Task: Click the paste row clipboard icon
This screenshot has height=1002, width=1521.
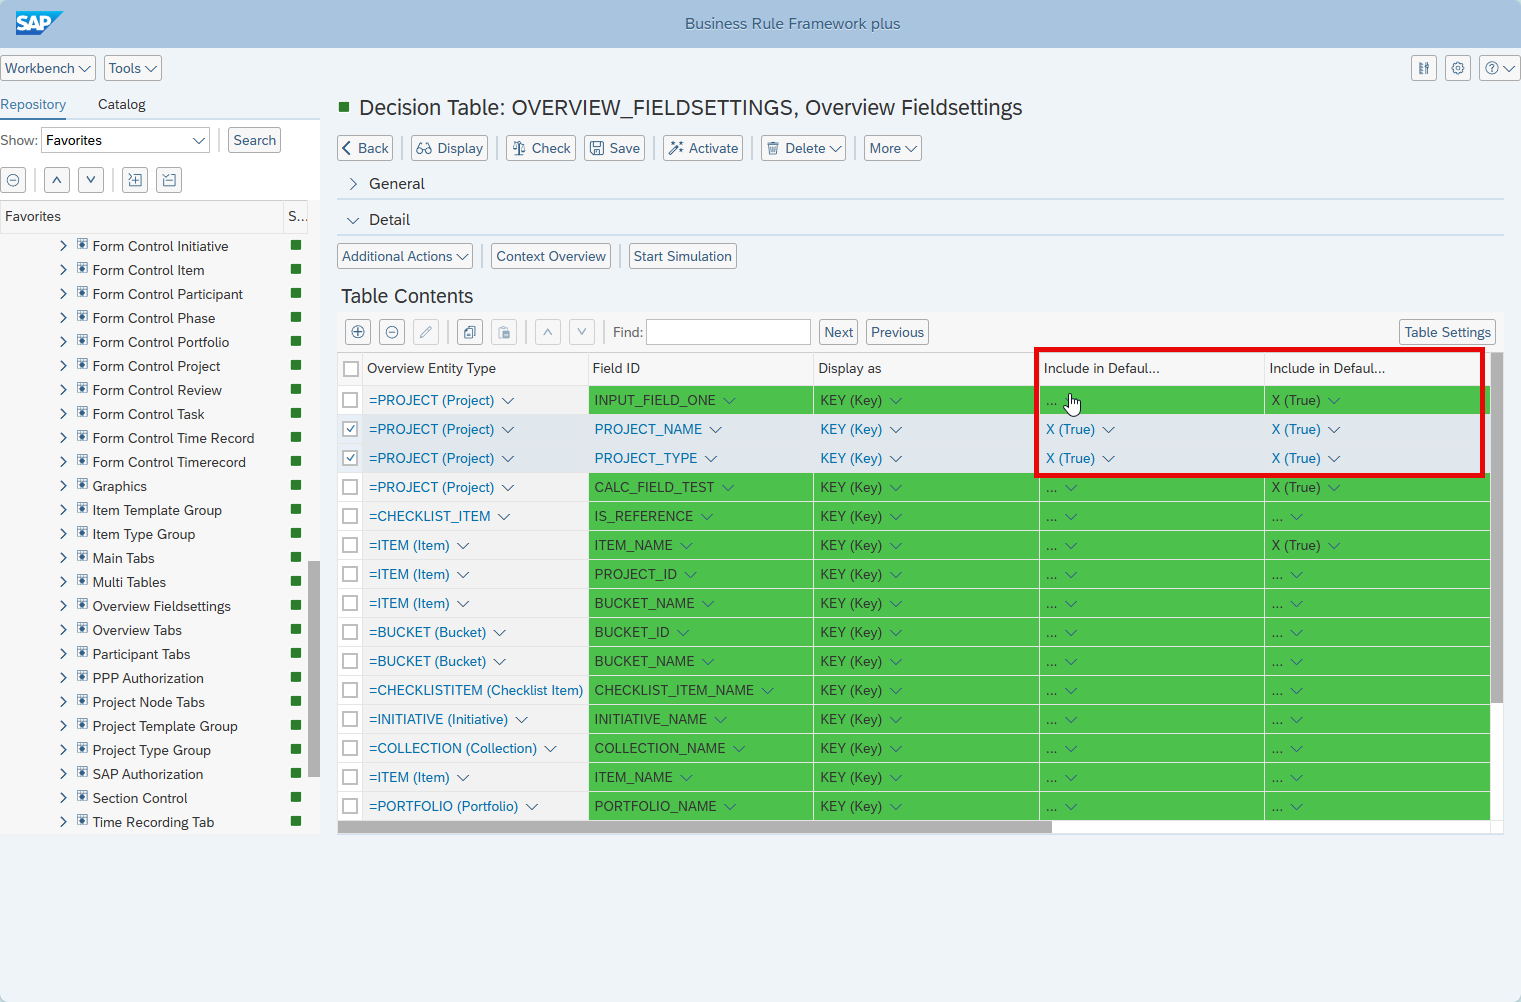Action: [504, 332]
